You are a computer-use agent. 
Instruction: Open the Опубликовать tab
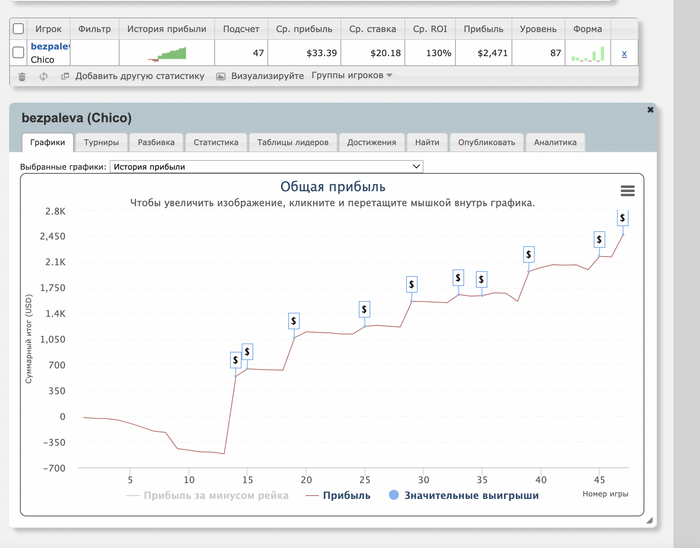(x=487, y=142)
